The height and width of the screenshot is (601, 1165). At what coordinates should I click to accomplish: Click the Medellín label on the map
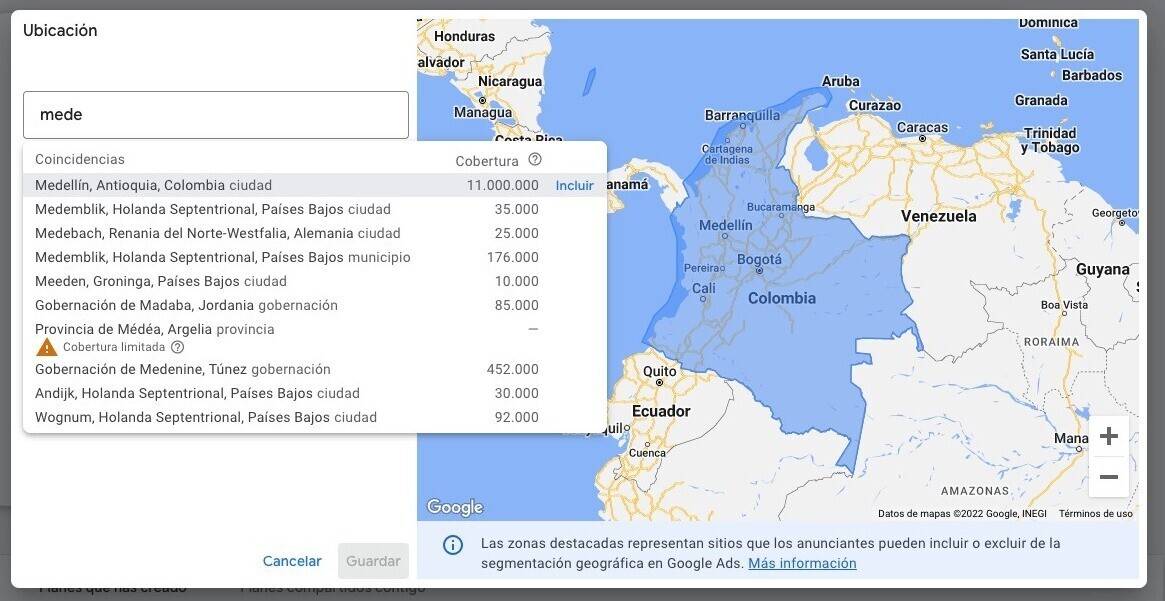[726, 225]
